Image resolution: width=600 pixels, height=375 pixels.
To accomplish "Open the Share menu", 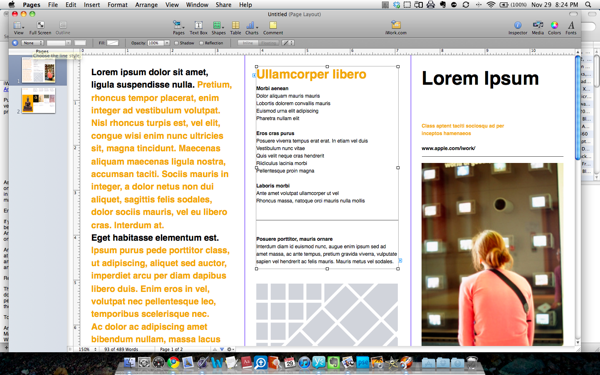I will click(x=223, y=5).
